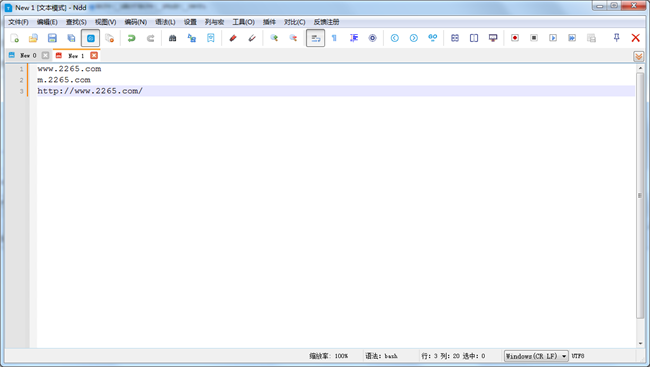
Task: Close the New 1 tab
Action: point(94,55)
